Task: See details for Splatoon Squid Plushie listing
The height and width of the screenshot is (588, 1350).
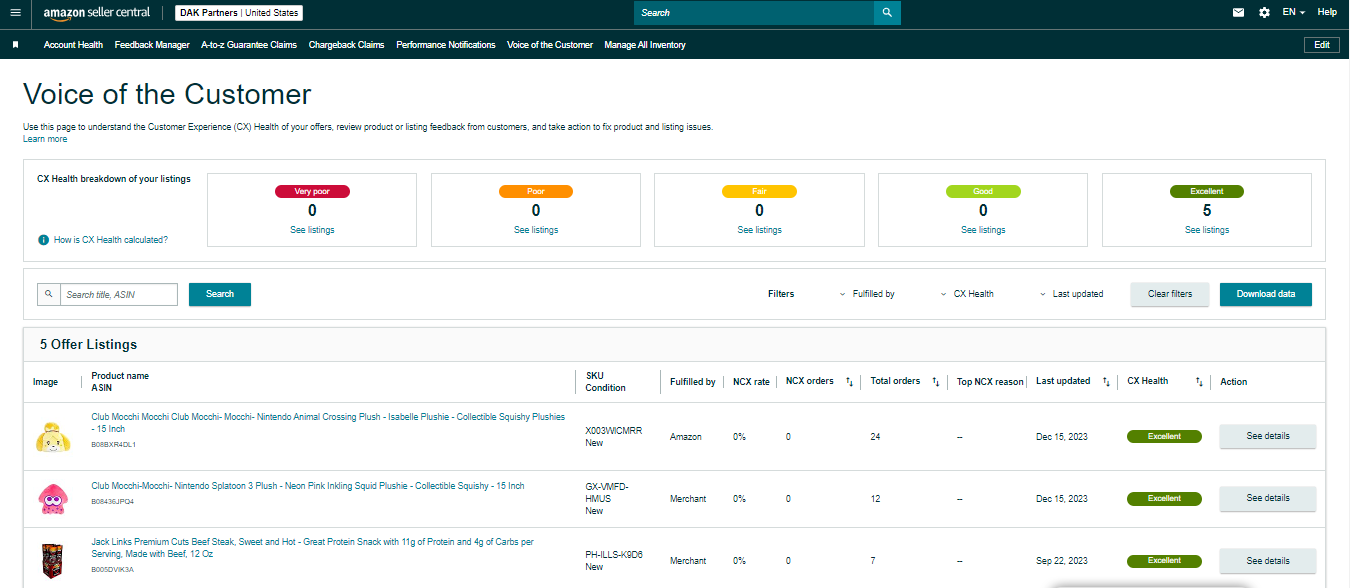Action: pyautogui.click(x=1268, y=498)
